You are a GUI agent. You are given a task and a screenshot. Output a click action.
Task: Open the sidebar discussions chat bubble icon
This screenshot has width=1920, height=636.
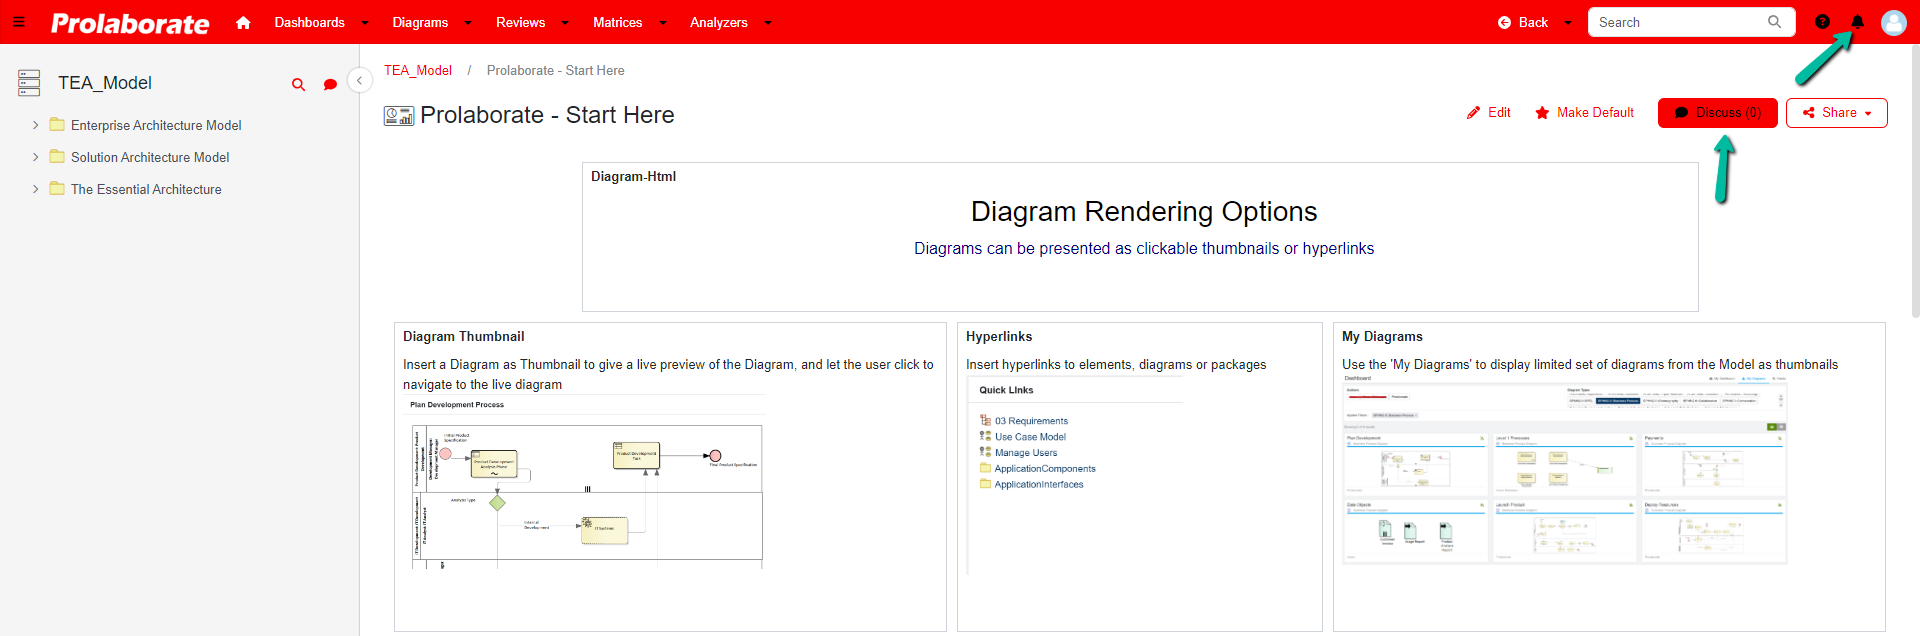coord(330,85)
